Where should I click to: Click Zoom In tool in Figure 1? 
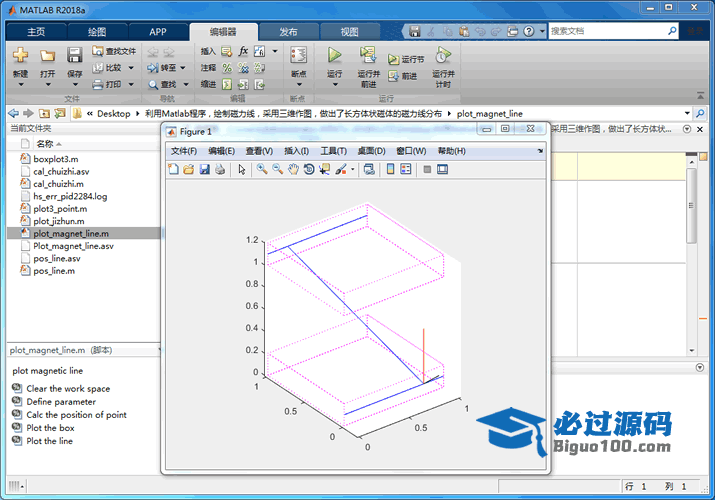pos(262,169)
